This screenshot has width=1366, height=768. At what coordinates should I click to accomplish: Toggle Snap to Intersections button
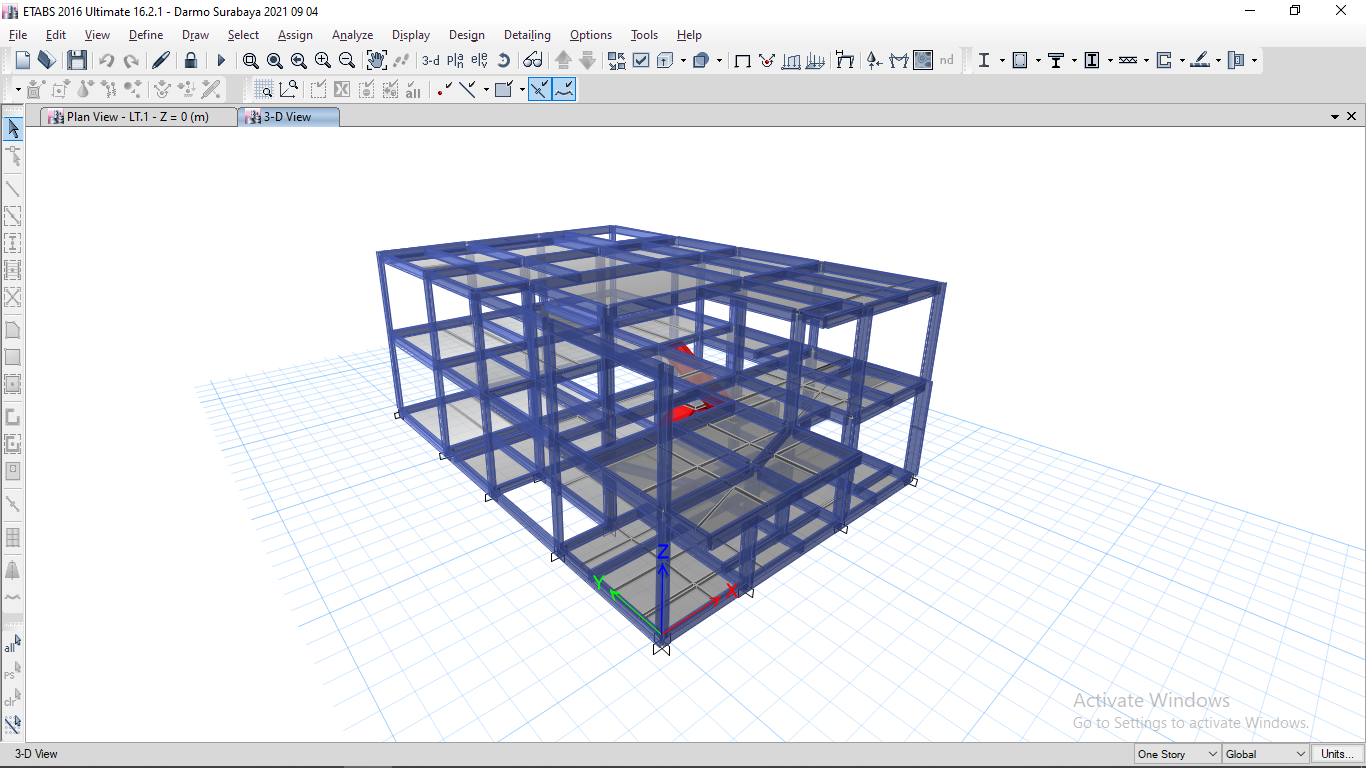(539, 90)
